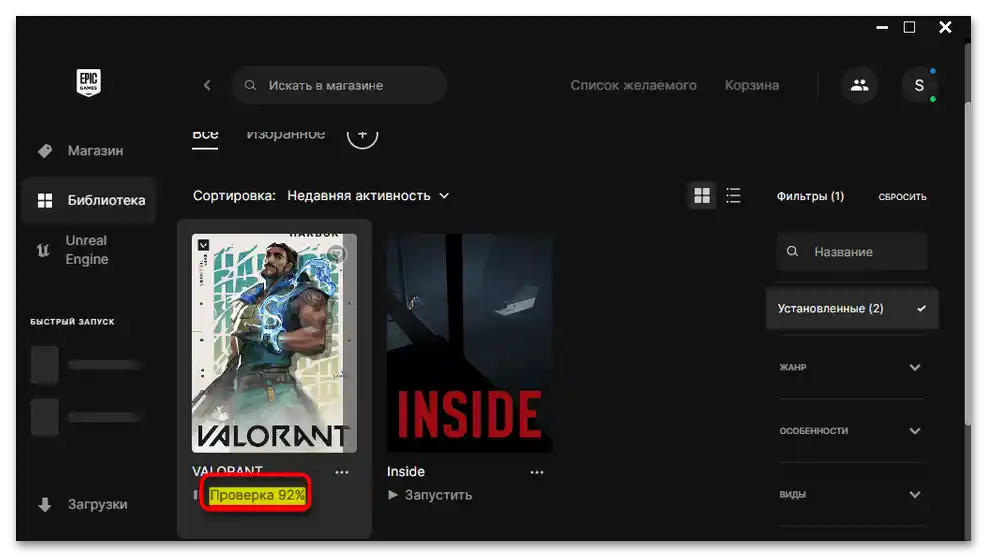Viewport: 987px width, 557px height.
Task: Click the library grid icon
Action: pyautogui.click(x=45, y=200)
